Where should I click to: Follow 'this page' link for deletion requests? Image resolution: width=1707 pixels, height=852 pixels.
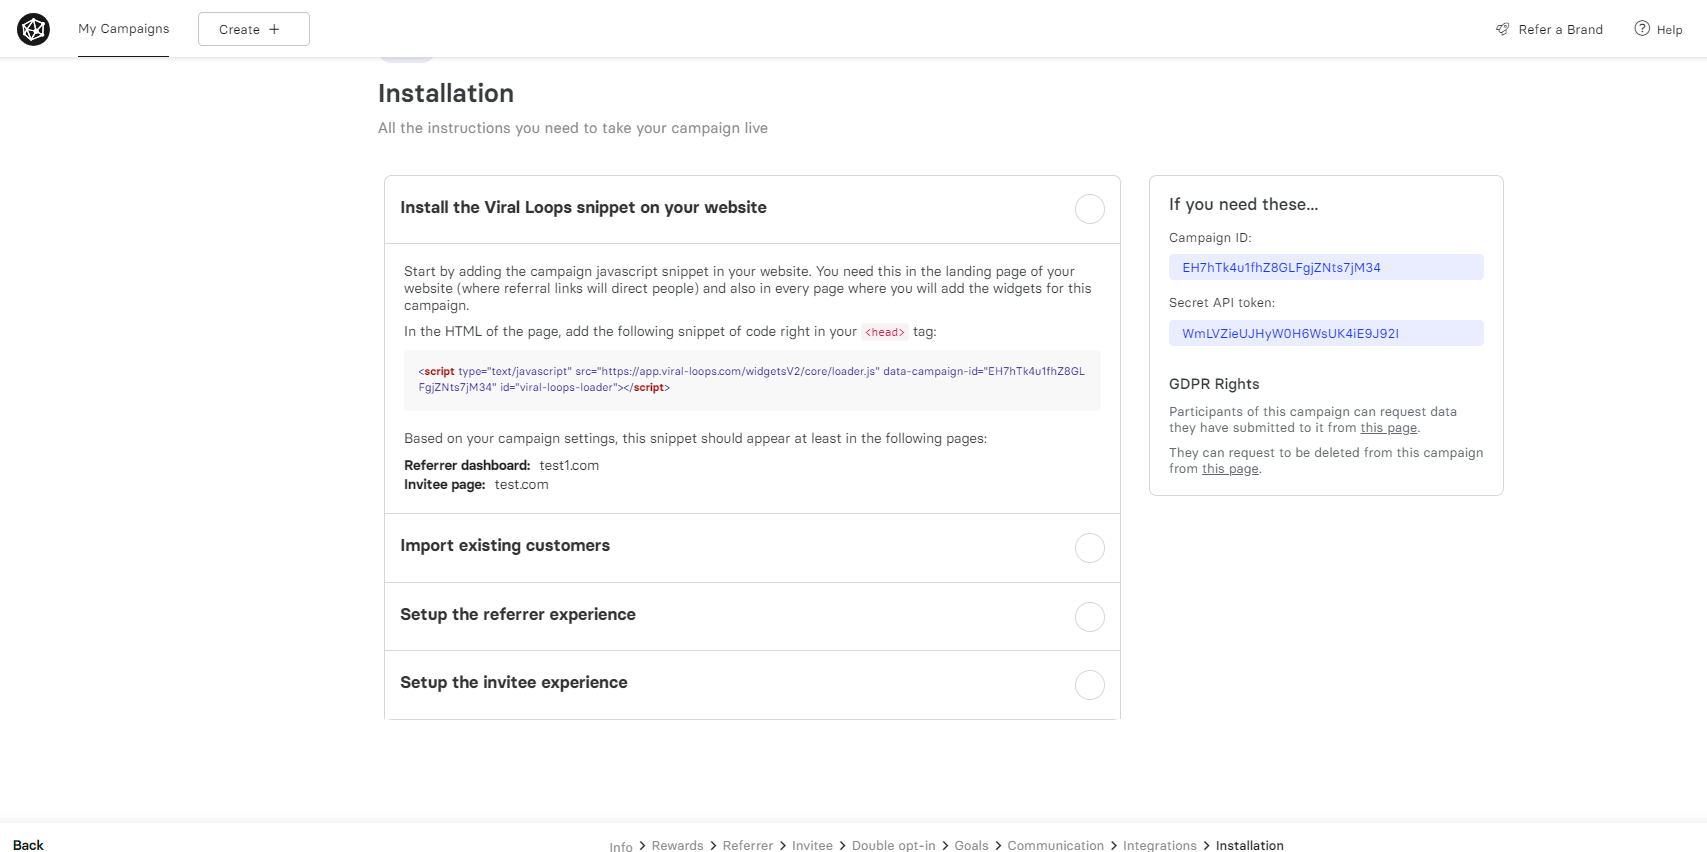1230,469
